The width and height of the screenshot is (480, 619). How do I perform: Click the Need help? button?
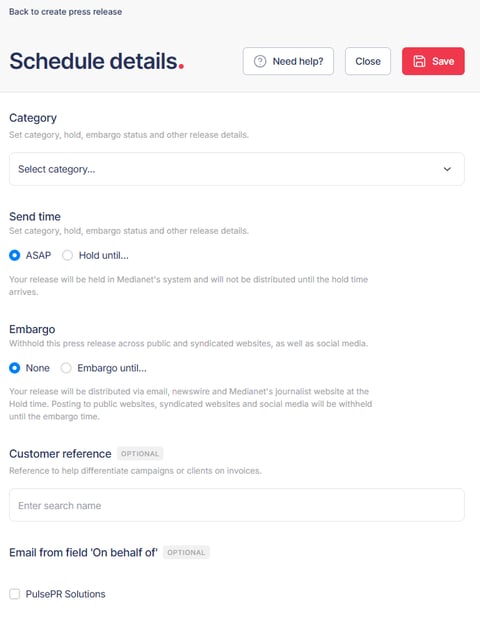pyautogui.click(x=288, y=61)
